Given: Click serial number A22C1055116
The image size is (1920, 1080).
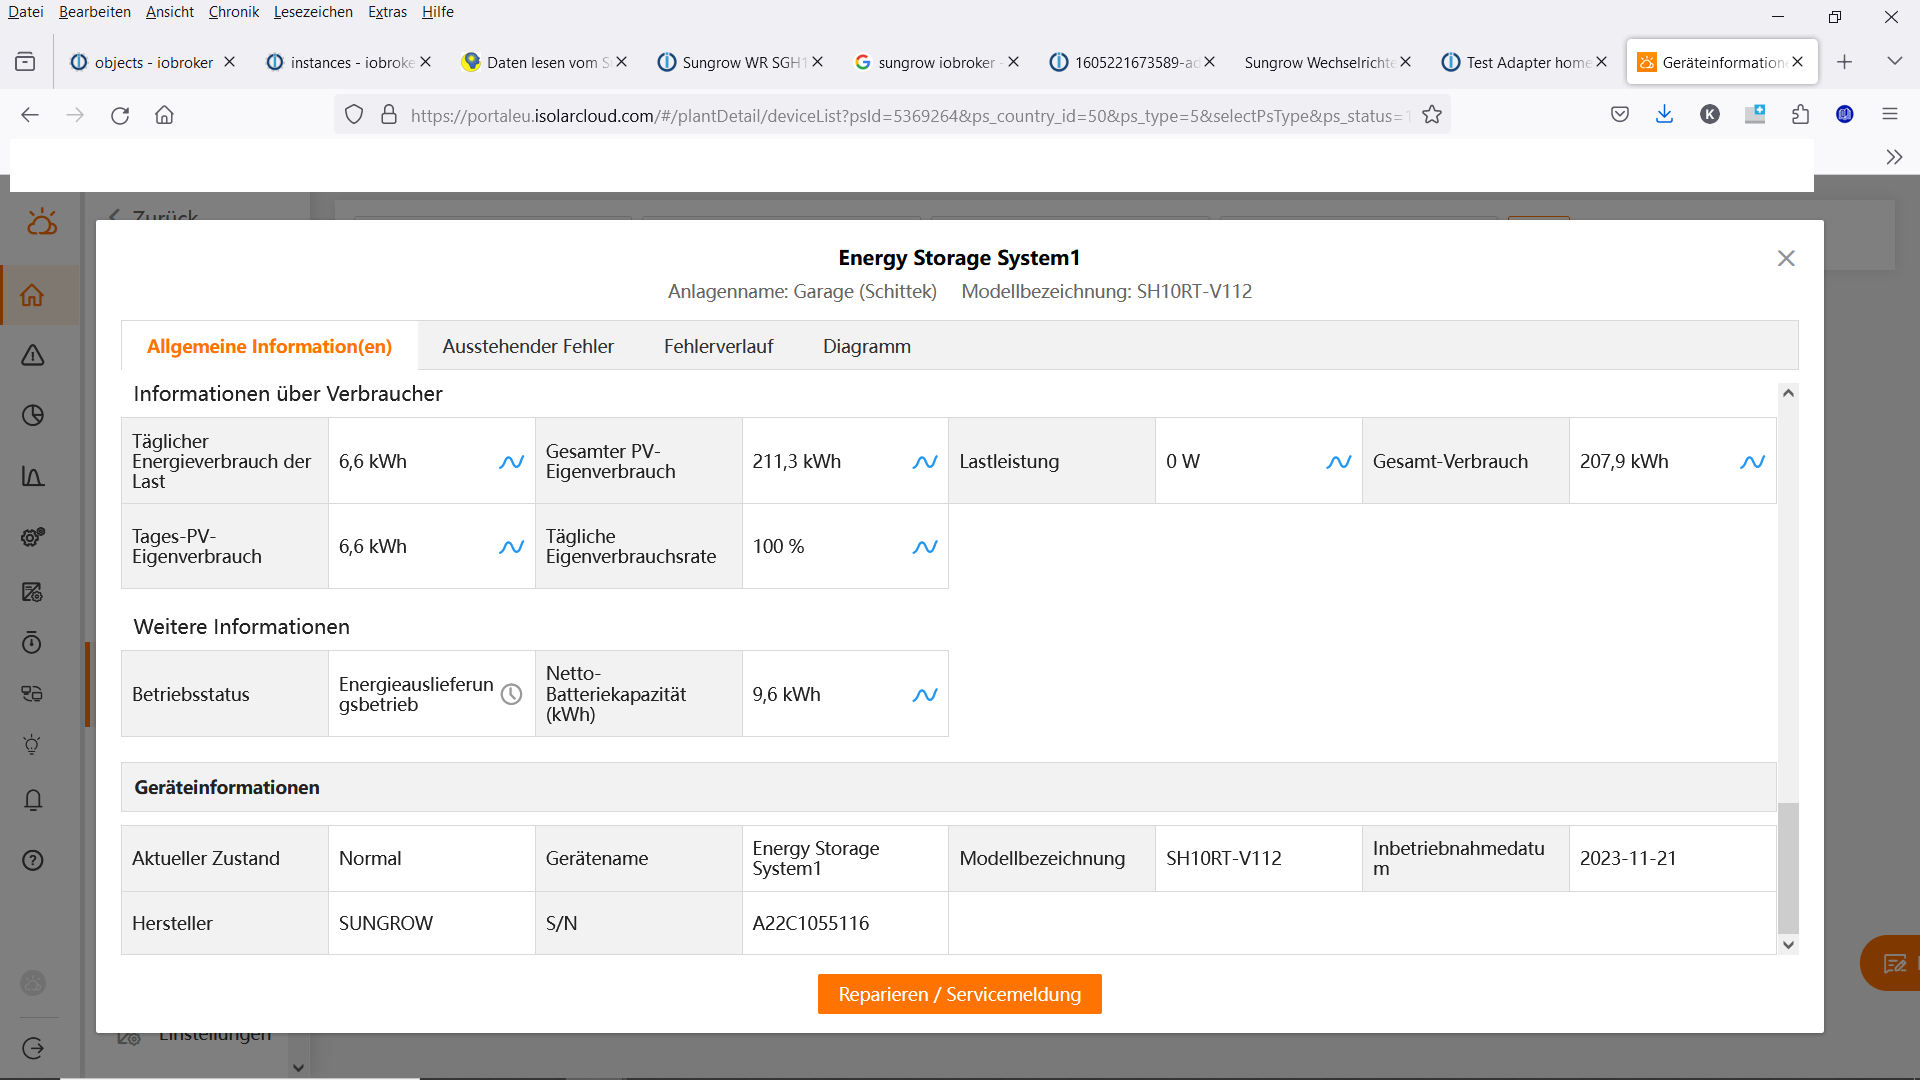Looking at the screenshot, I should [811, 923].
